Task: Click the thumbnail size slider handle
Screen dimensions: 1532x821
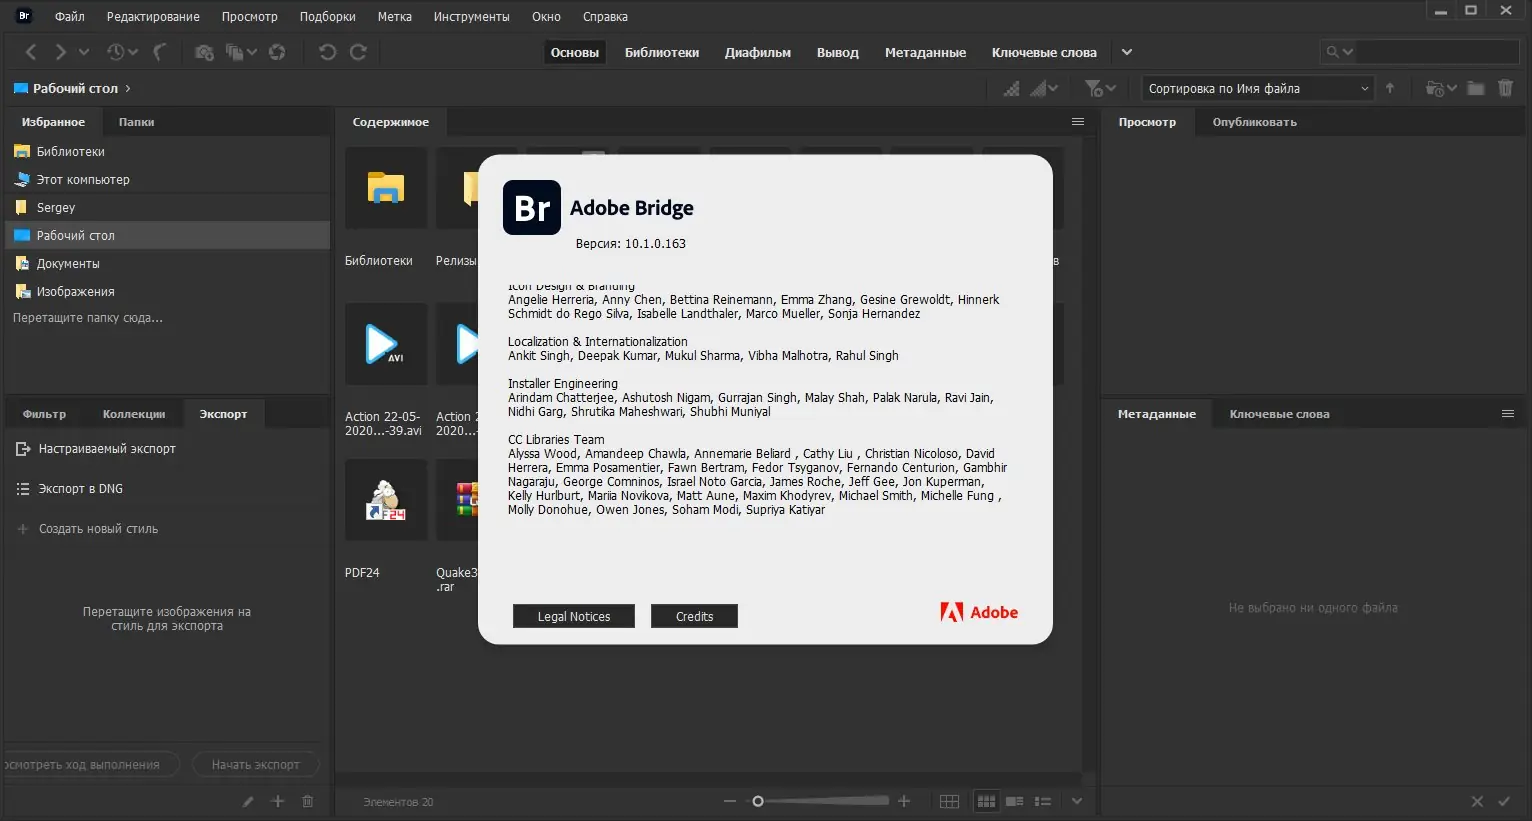Action: point(758,801)
